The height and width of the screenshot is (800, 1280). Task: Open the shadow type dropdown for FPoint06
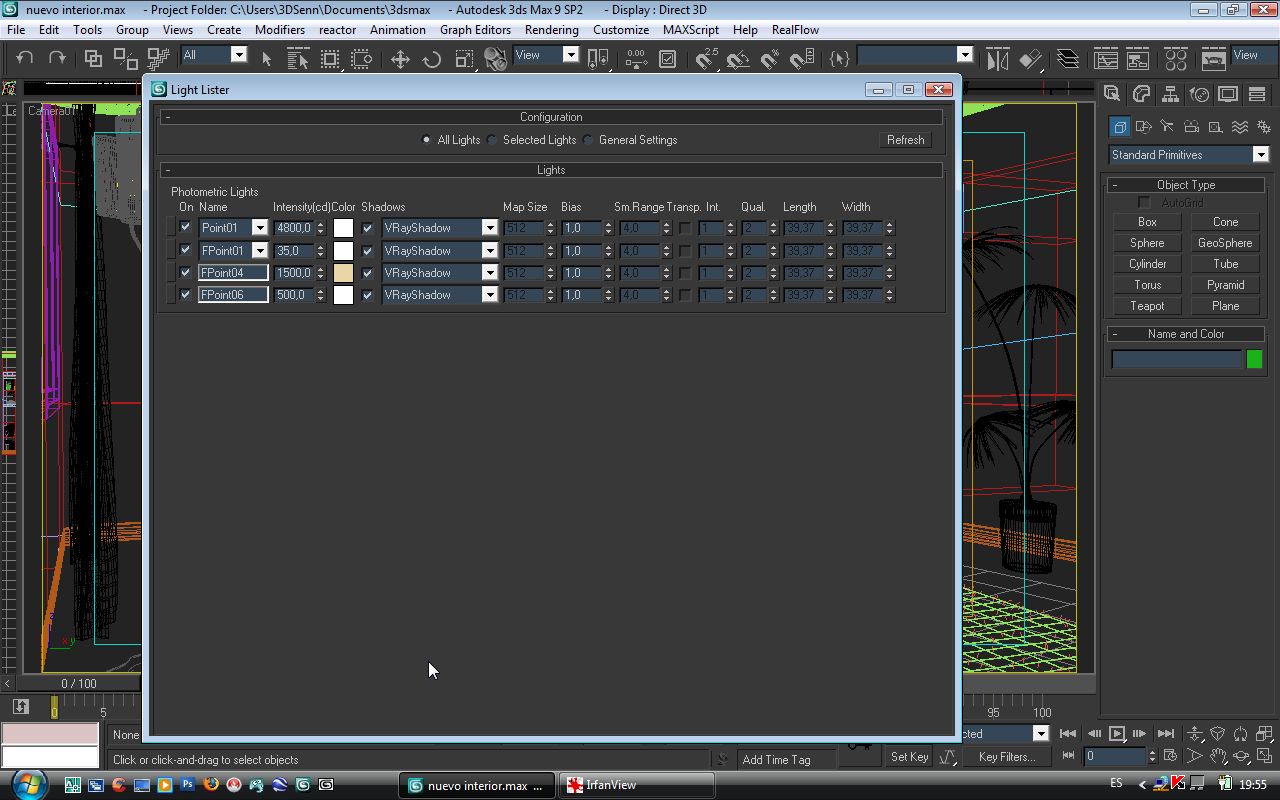pos(490,295)
